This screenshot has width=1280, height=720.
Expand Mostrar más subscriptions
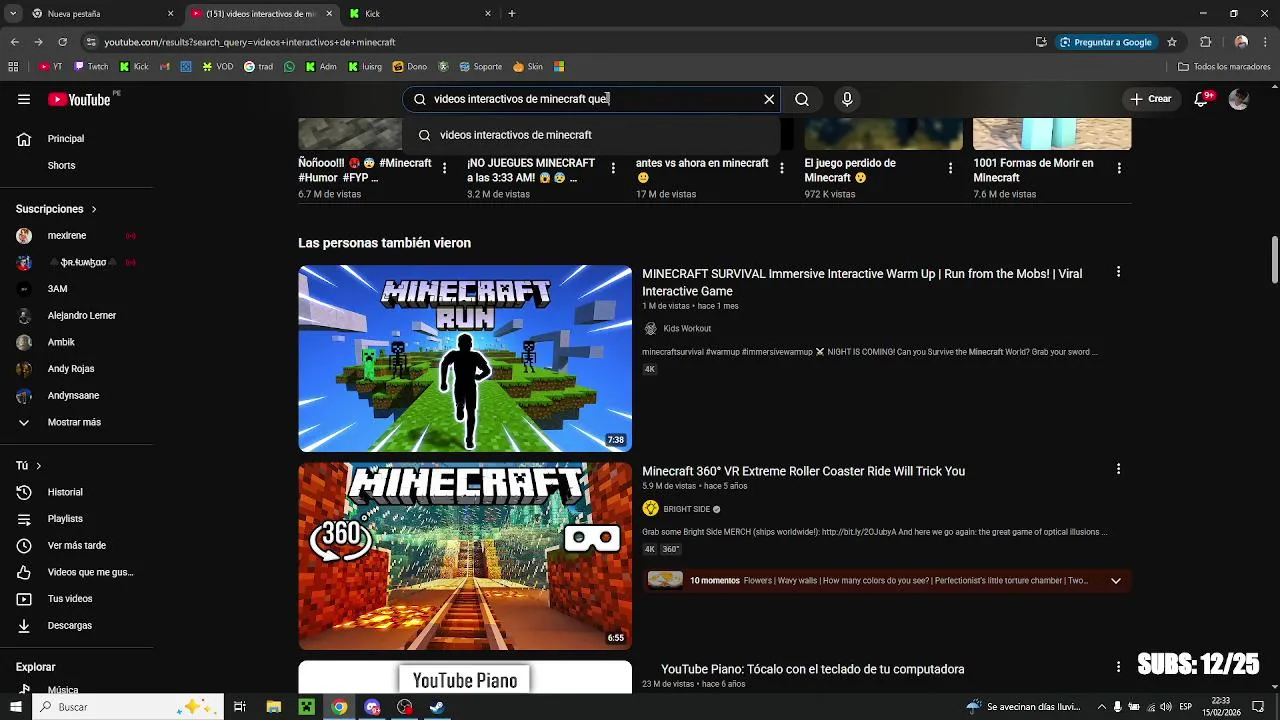[x=72, y=422]
